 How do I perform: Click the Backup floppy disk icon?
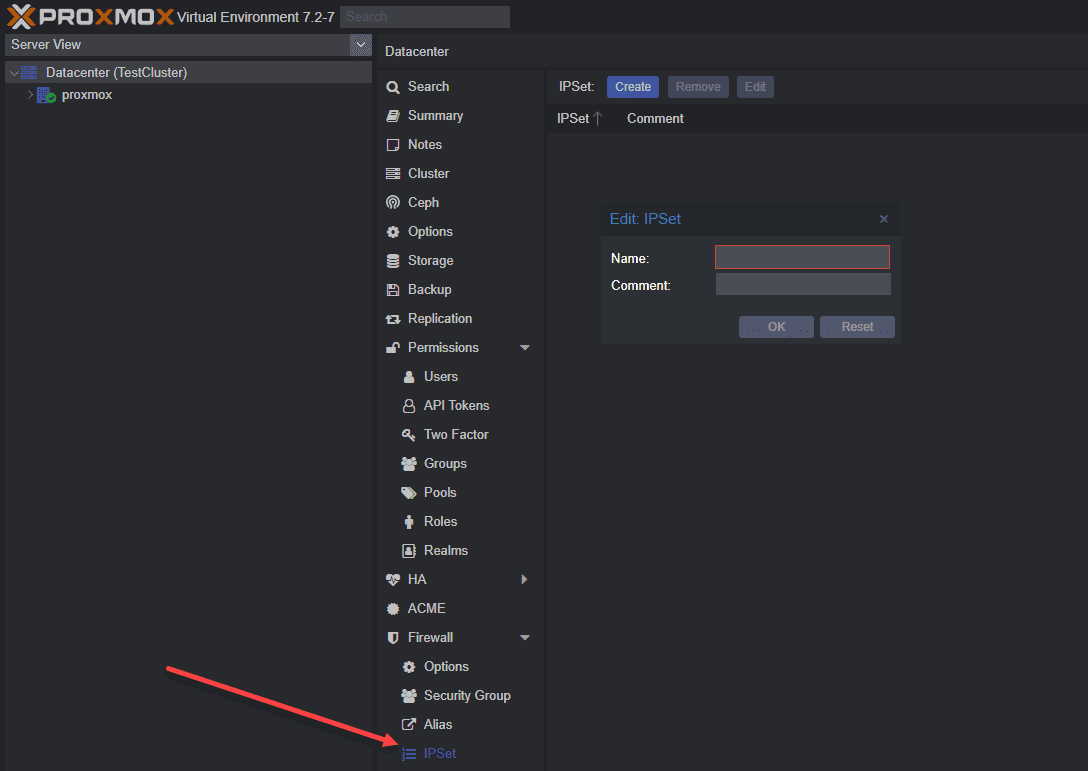pos(393,290)
